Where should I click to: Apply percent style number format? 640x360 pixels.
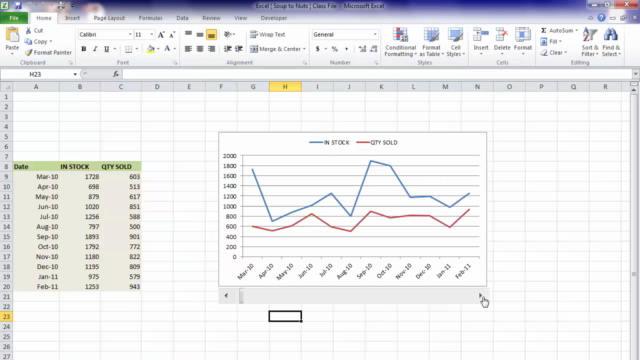[x=335, y=49]
